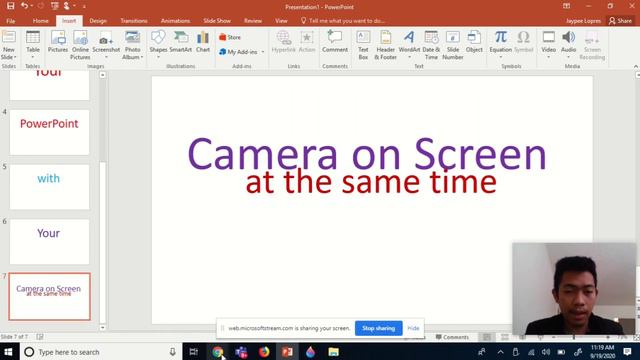Click the slide panel scroll down arrow
The image size is (640, 360).
102,327
